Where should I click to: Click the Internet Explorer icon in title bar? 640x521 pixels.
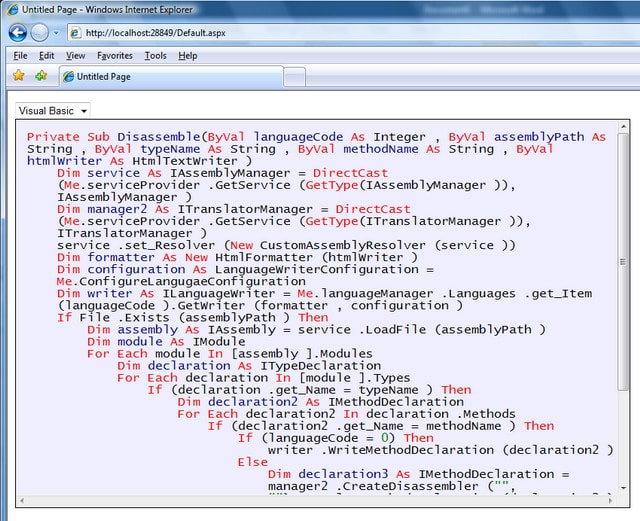coord(13,9)
